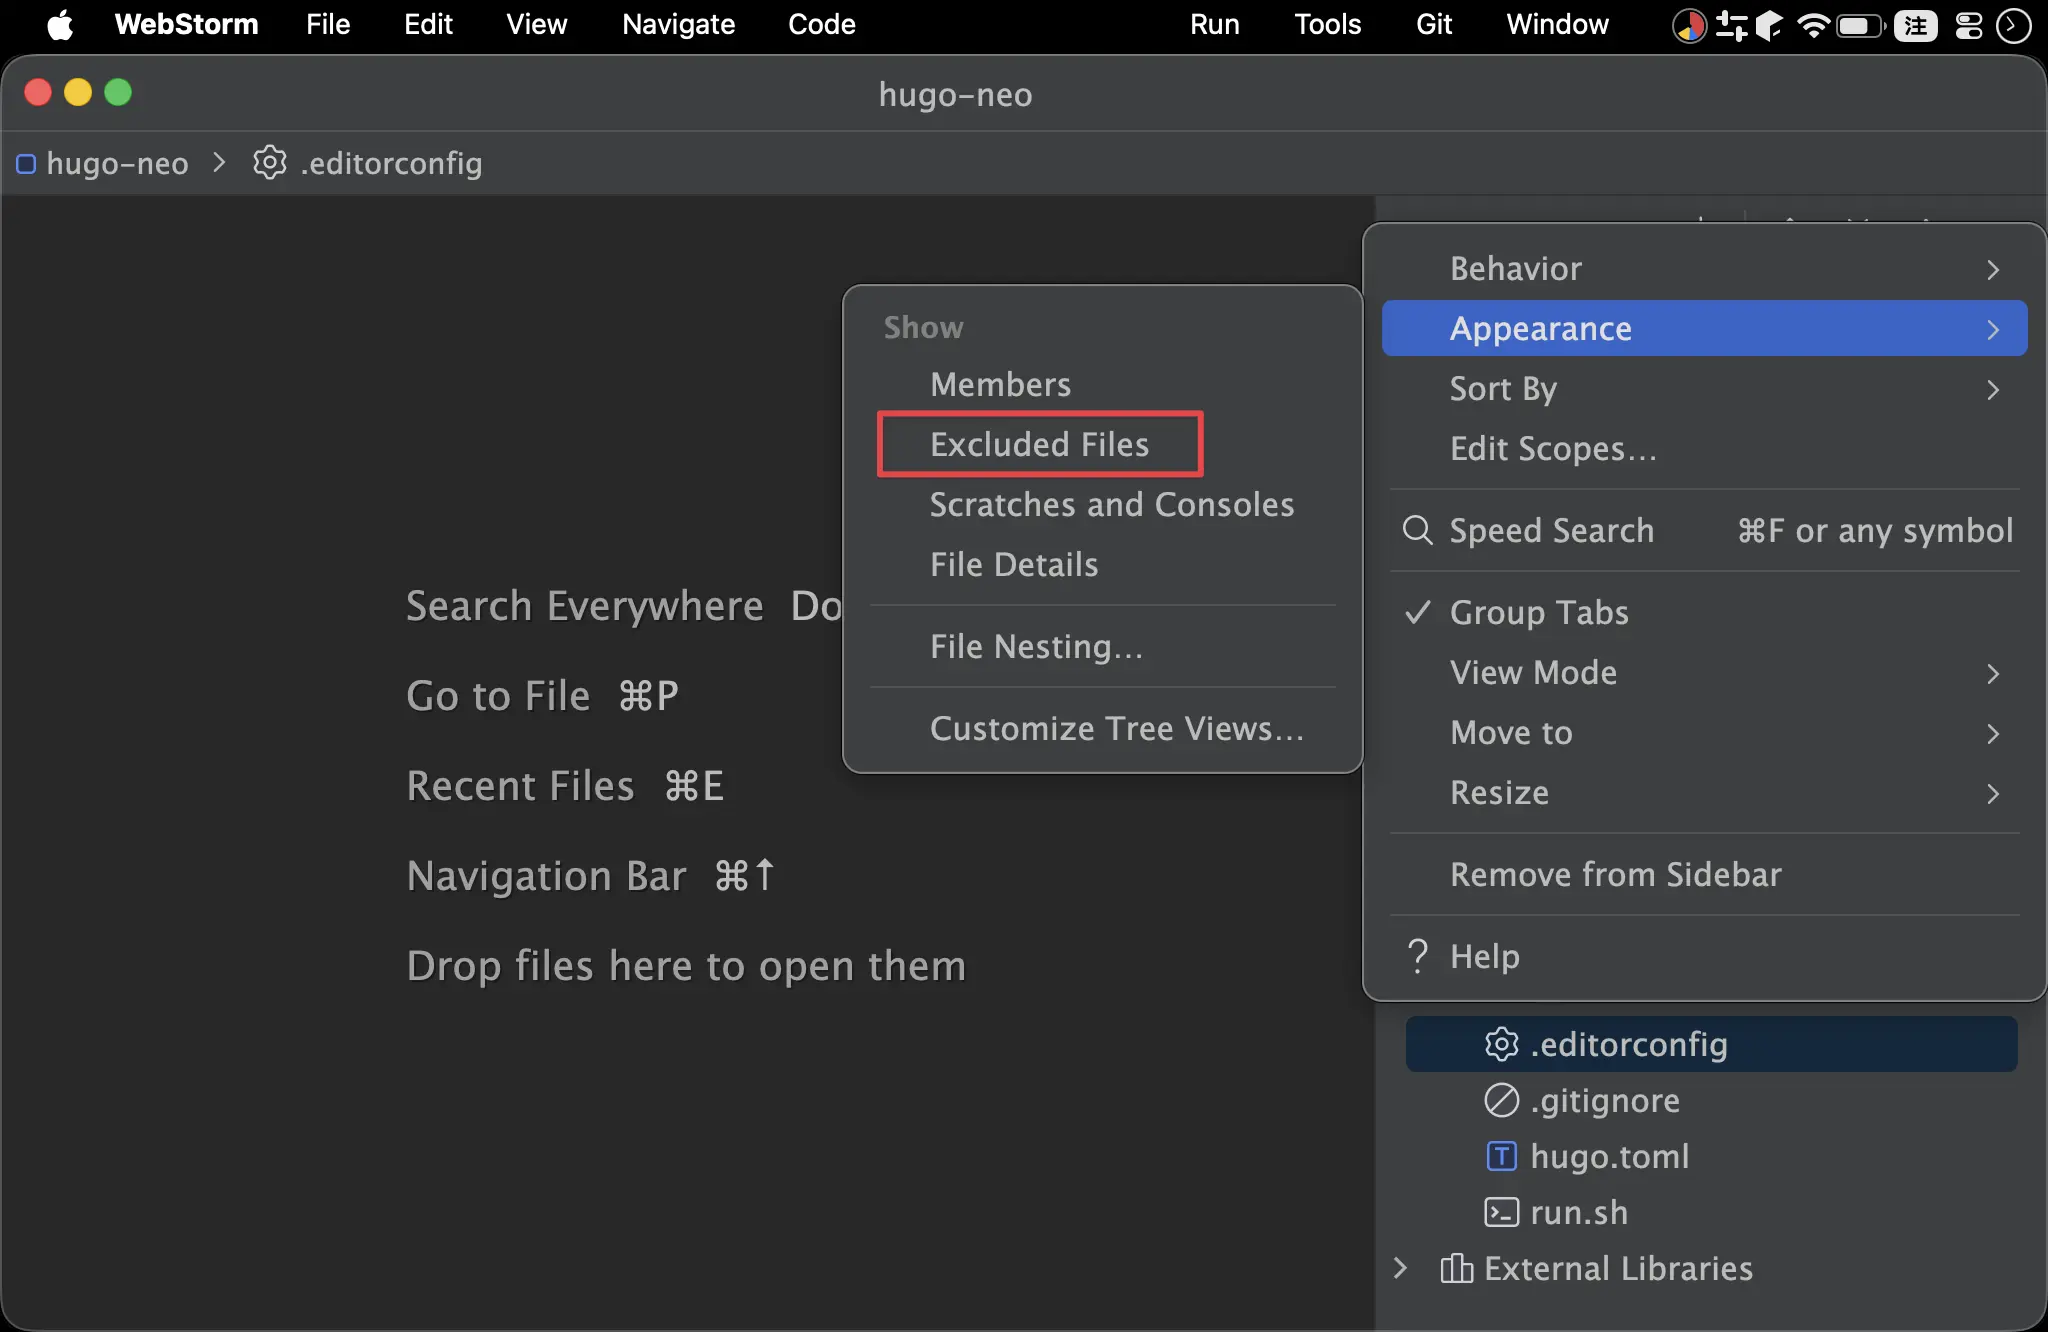Click the pie-chart timer icon in menu bar
Screen dimensions: 2048x1332
click(1689, 25)
